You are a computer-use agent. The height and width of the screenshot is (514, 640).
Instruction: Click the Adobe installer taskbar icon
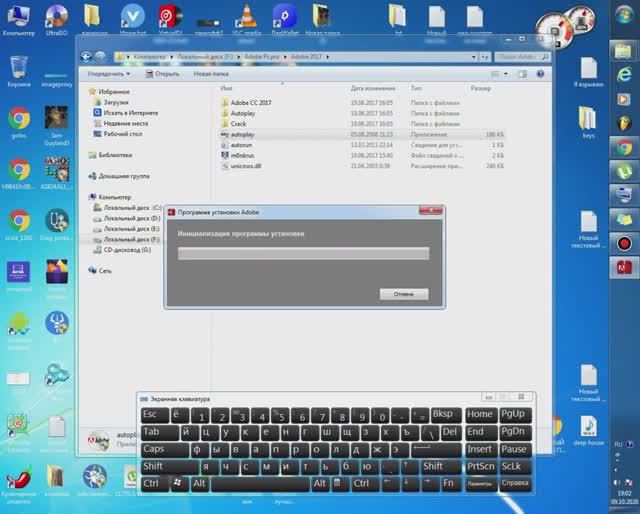(624, 267)
